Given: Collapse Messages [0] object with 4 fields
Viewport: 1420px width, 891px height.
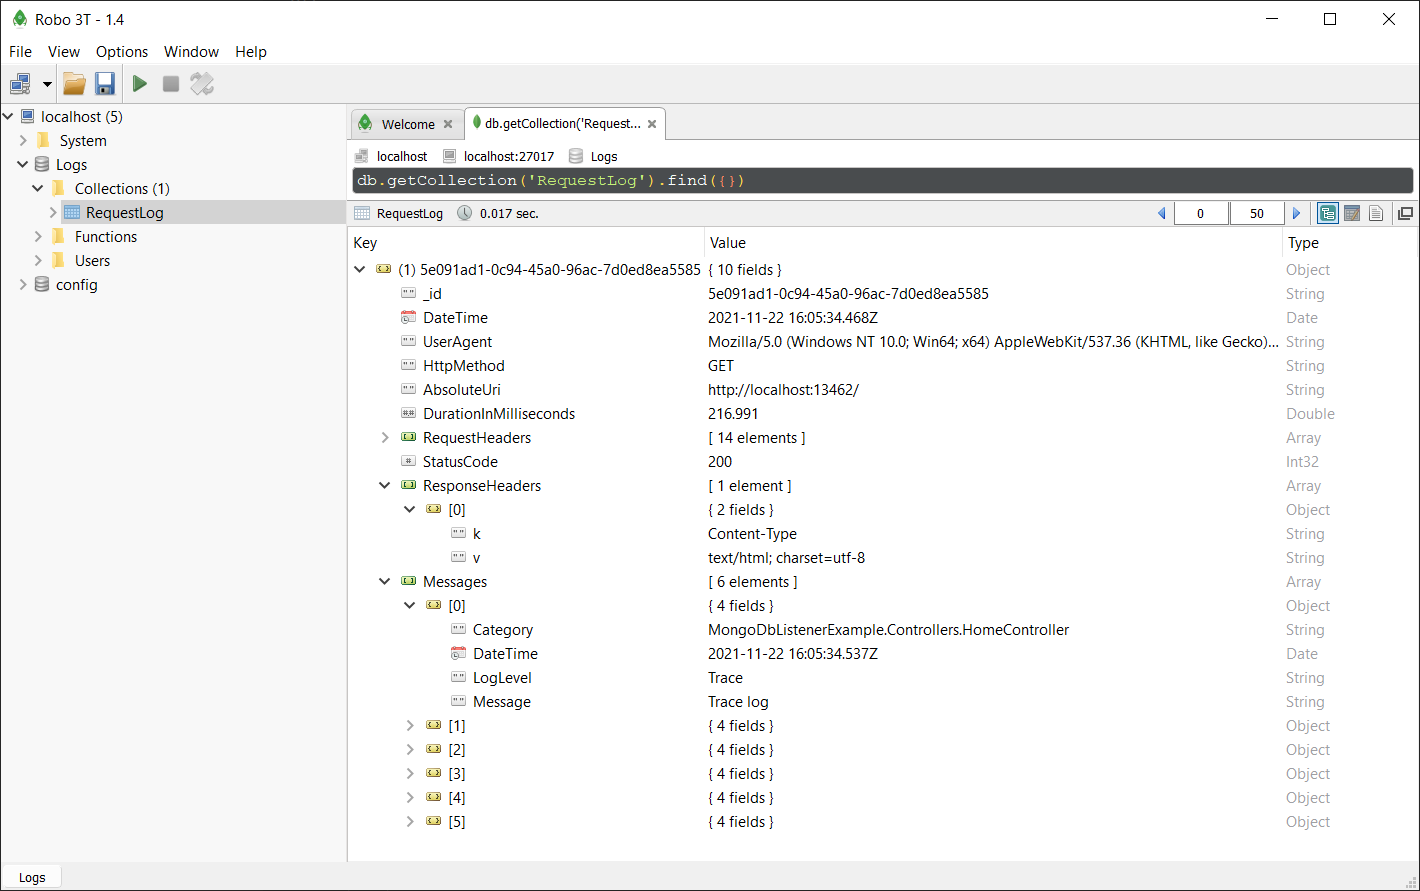Looking at the screenshot, I should [410, 605].
